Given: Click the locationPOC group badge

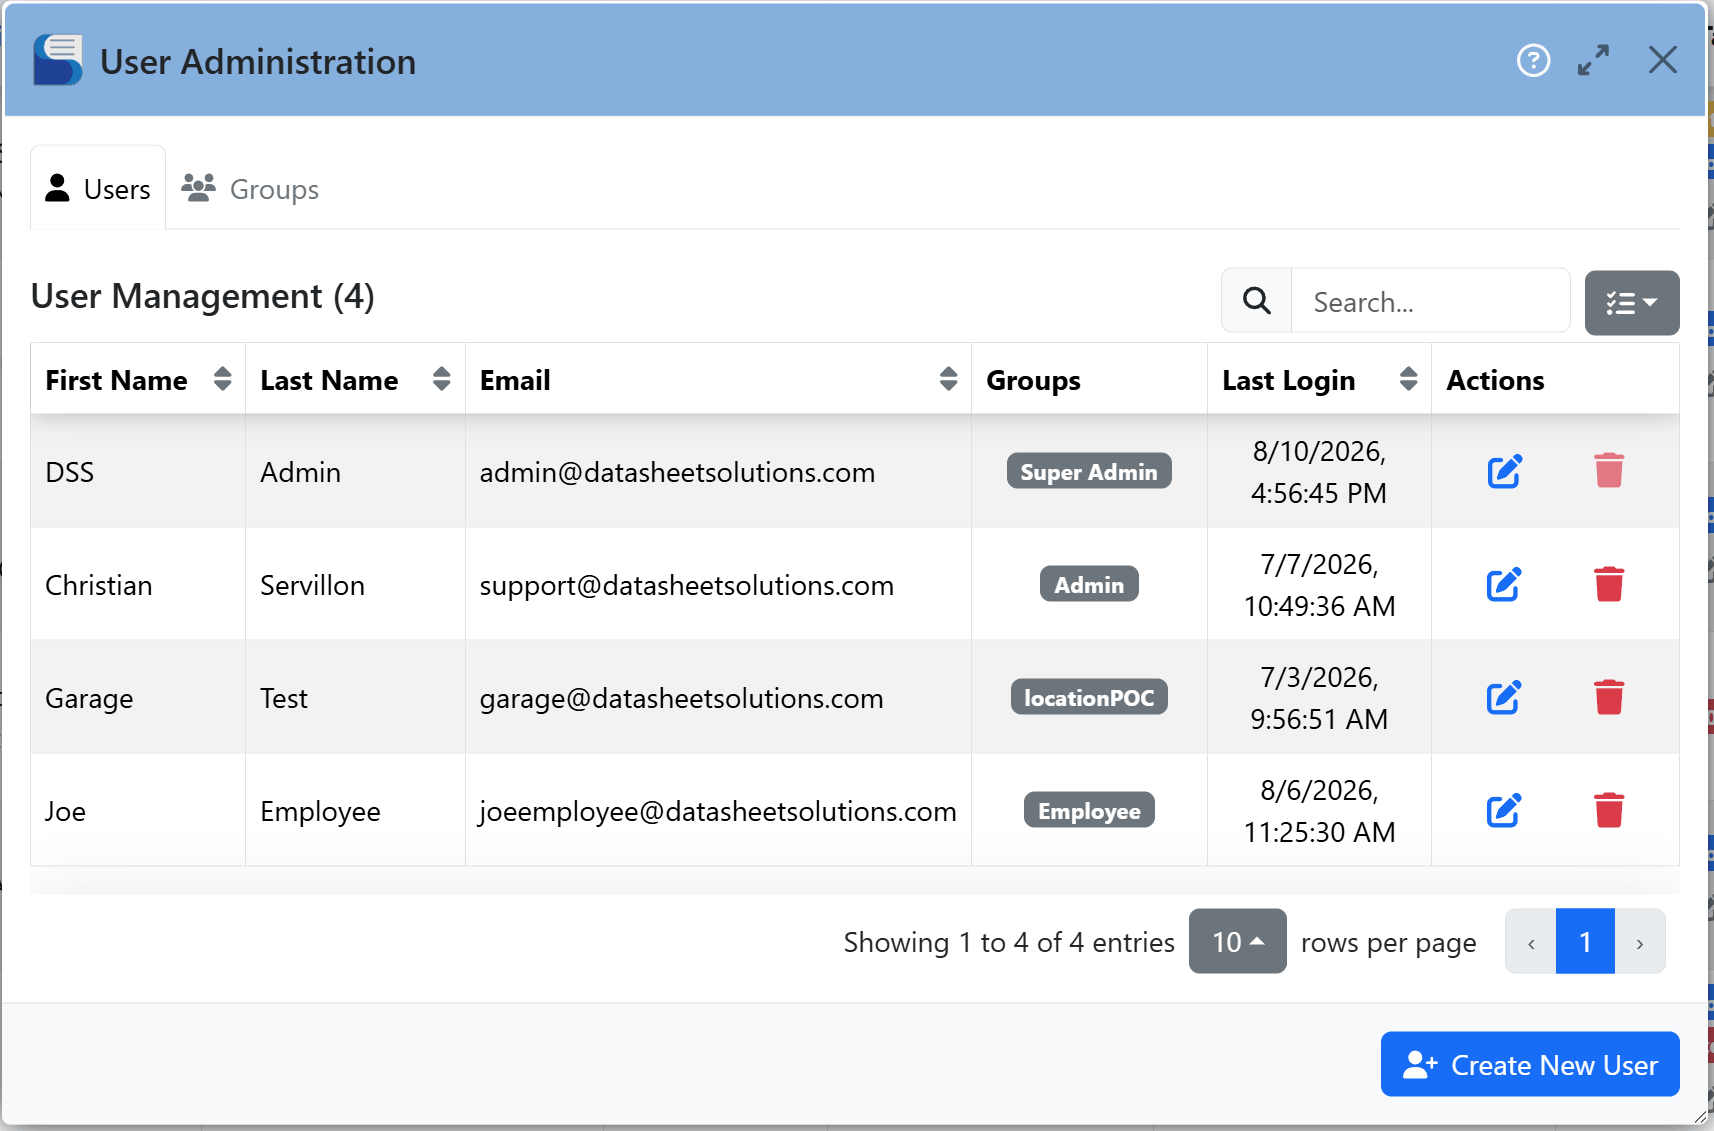Looking at the screenshot, I should tap(1089, 697).
